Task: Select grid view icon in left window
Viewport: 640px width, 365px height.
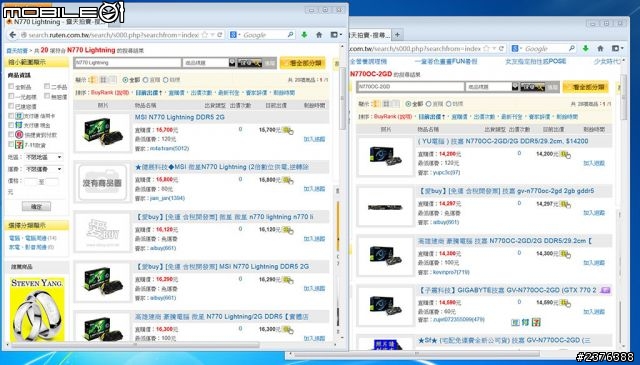Action: (103, 80)
